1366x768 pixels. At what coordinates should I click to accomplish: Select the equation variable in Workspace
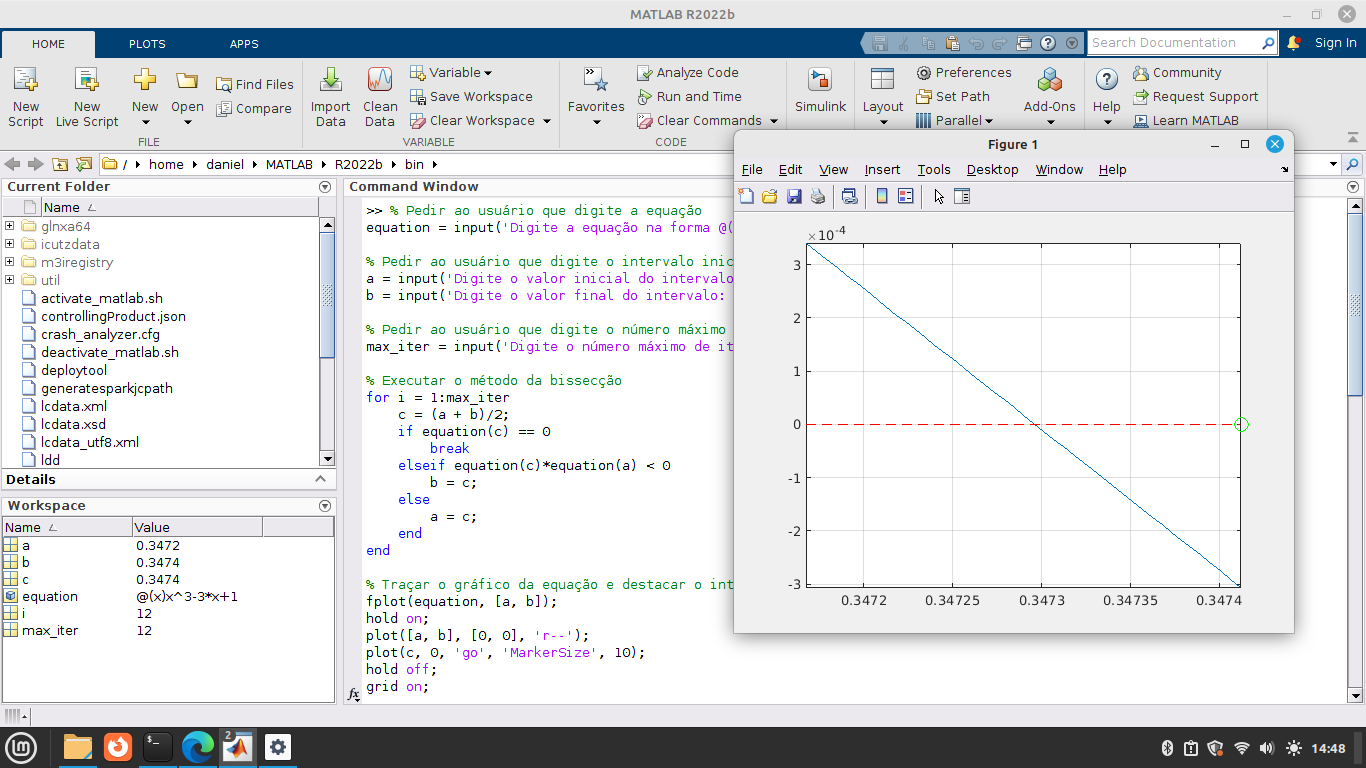pos(50,596)
